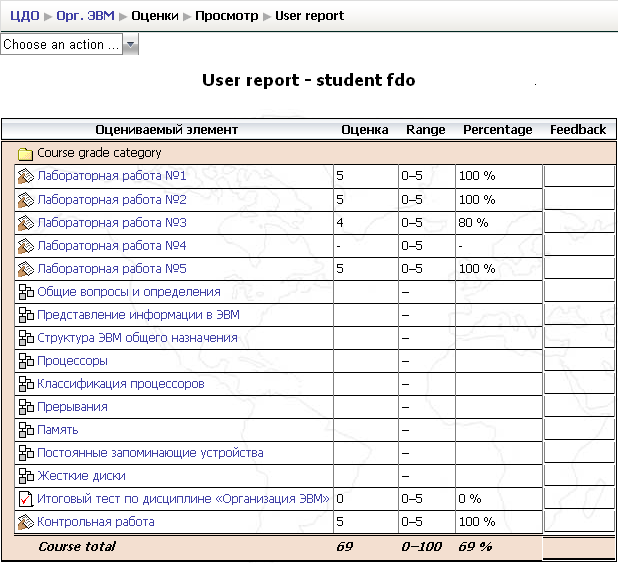Image resolution: width=618 pixels, height=563 pixels.
Task: Click the 0 % percentage for Итоговый тест
Action: pyautogui.click(x=470, y=499)
